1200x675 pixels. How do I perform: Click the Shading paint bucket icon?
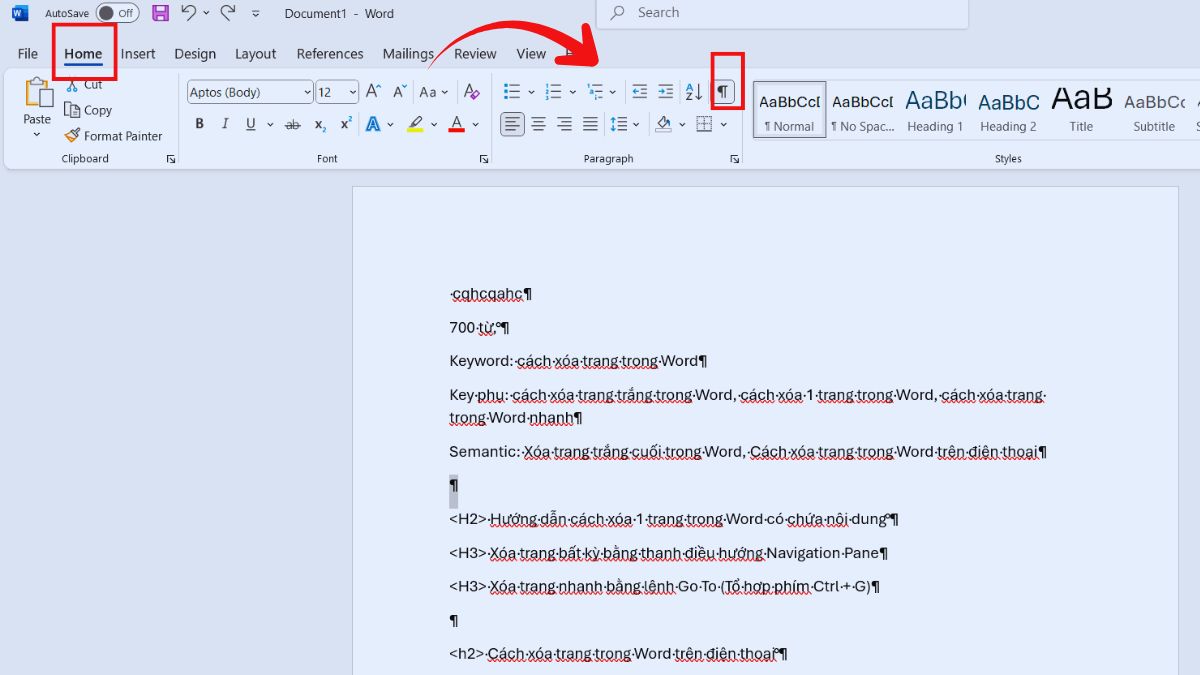click(x=663, y=124)
